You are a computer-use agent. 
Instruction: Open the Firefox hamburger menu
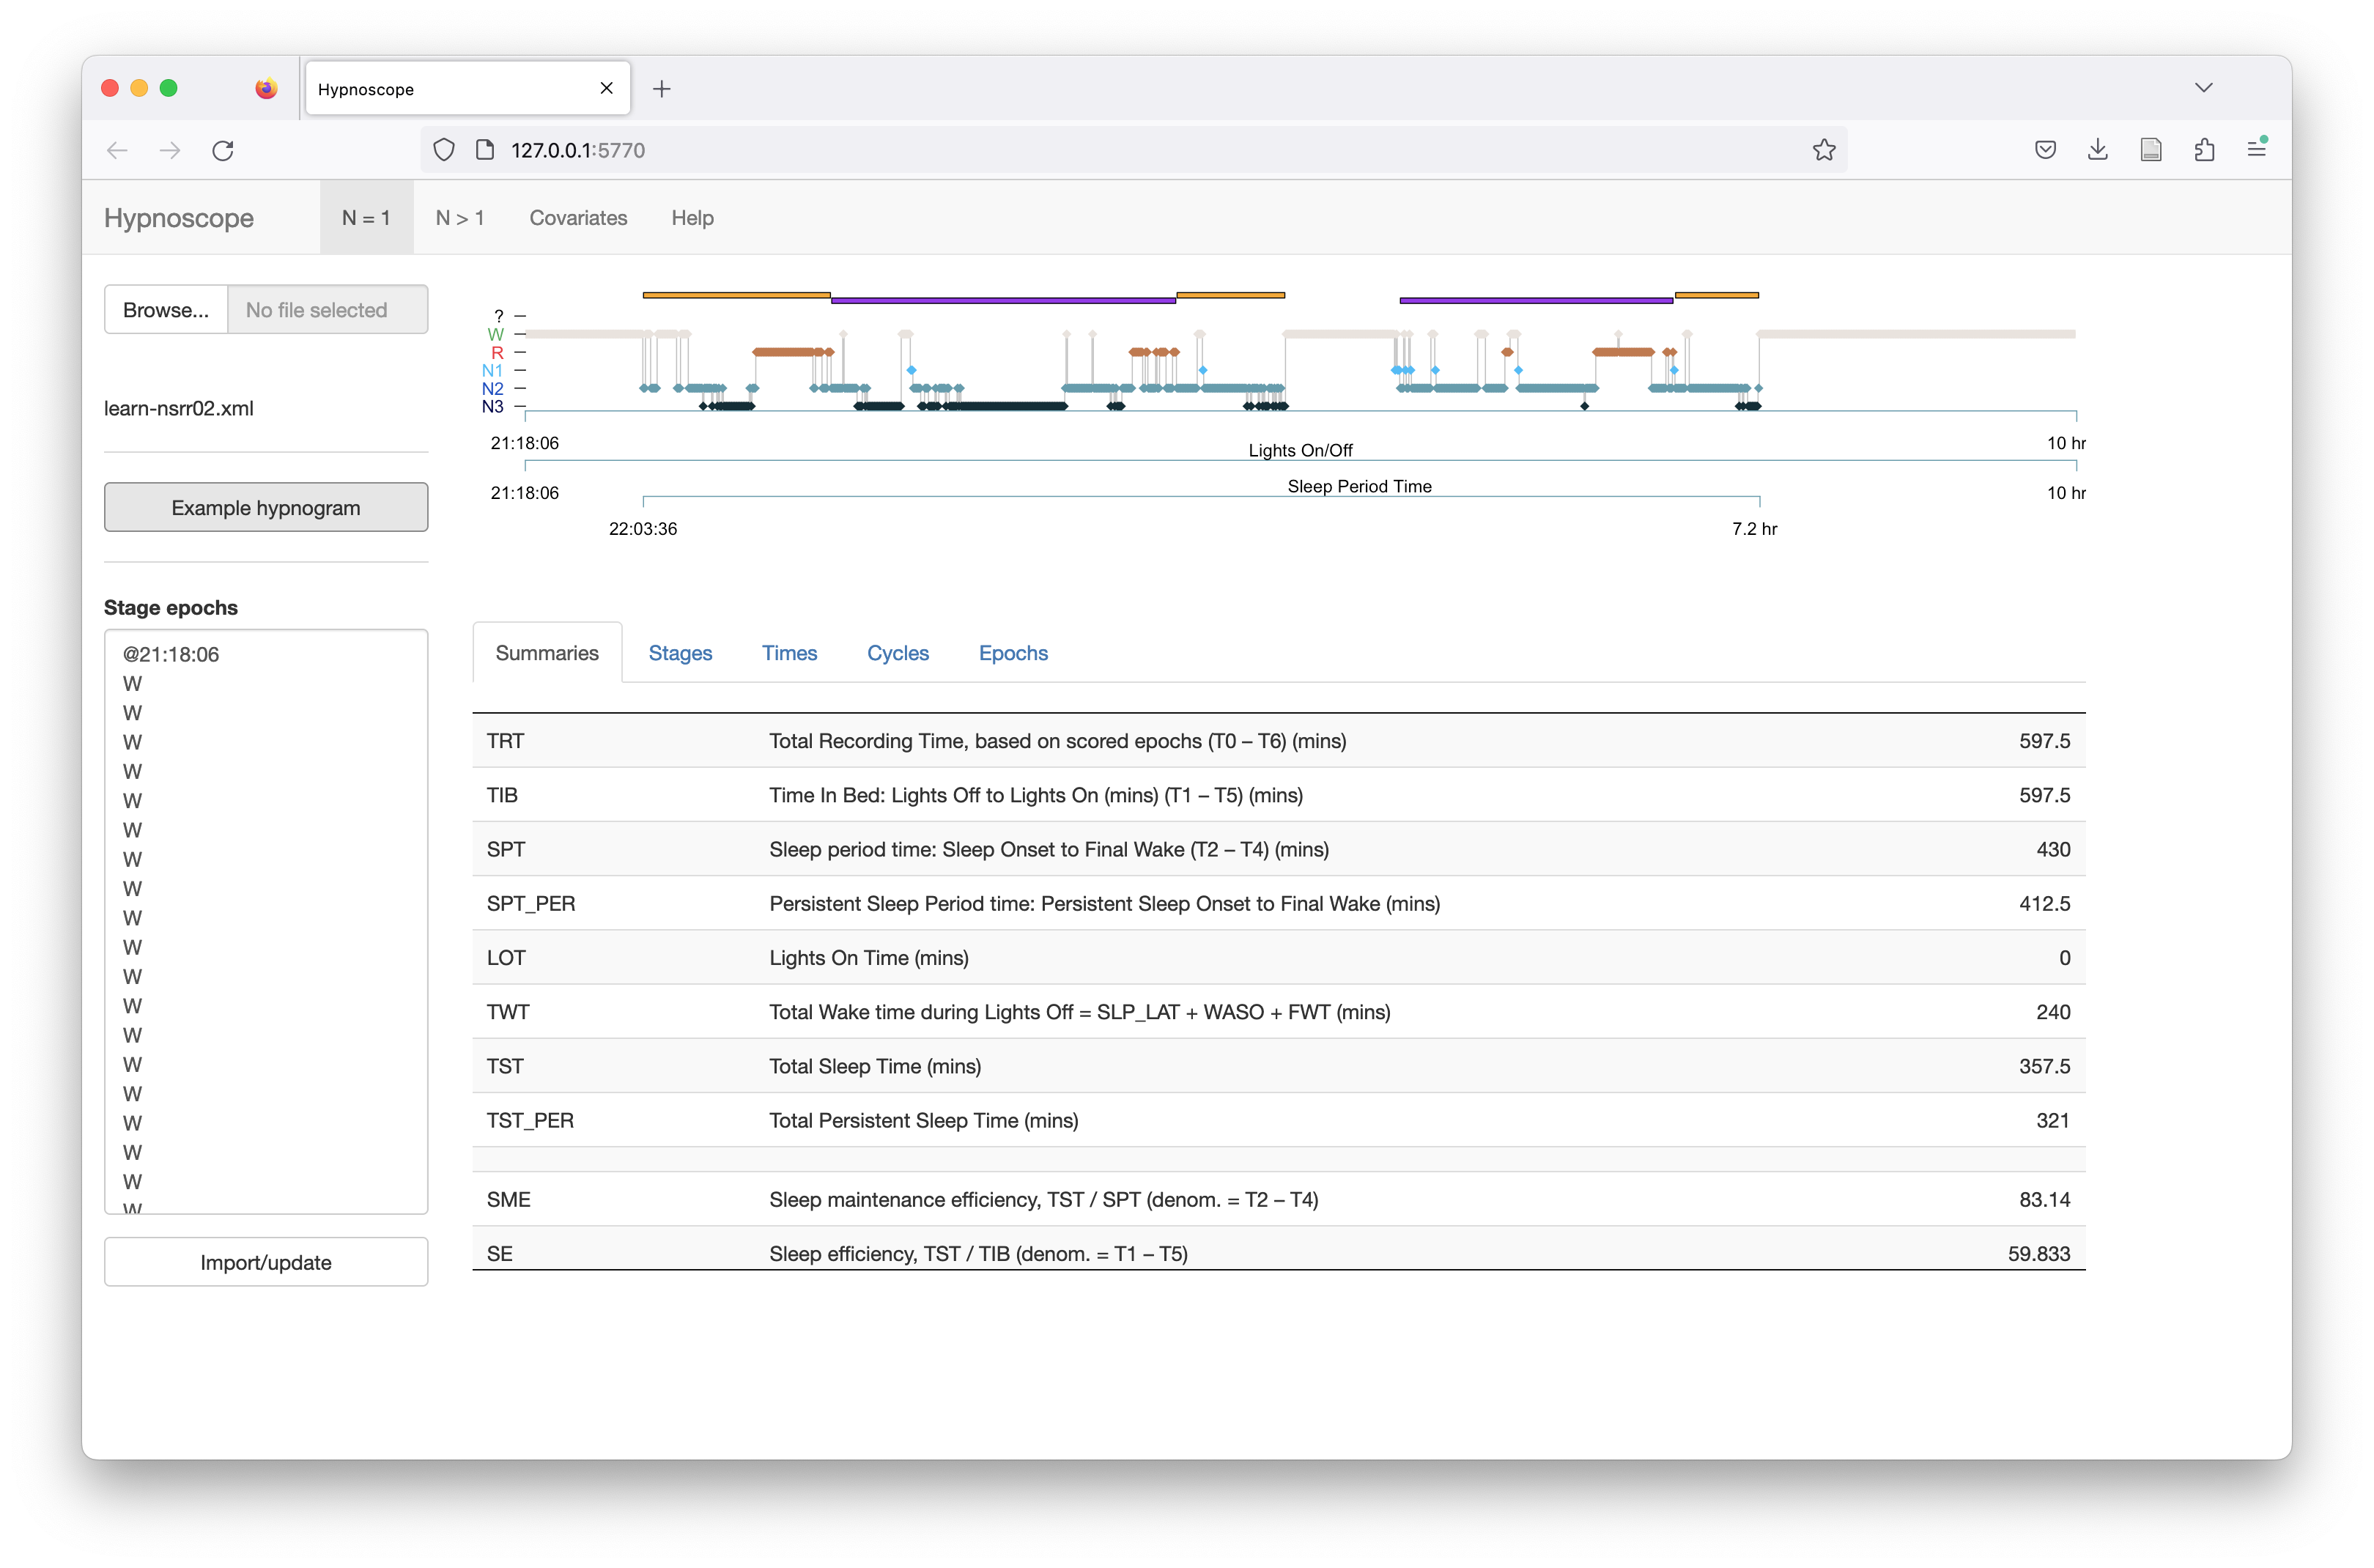[2256, 150]
